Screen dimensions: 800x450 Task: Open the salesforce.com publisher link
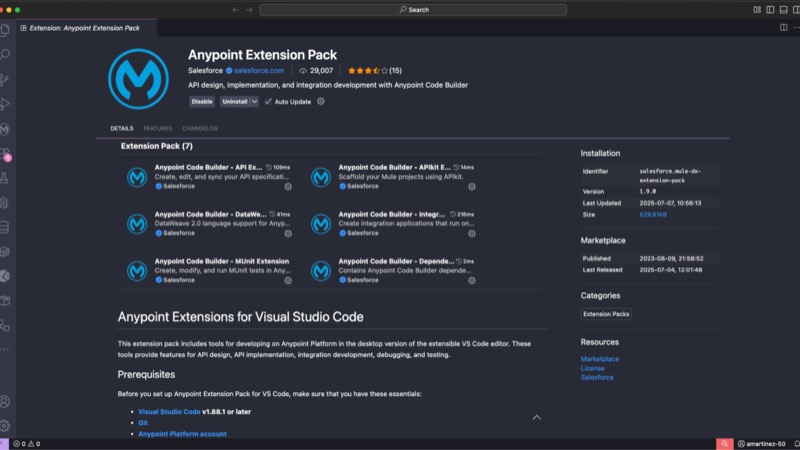[x=259, y=70]
